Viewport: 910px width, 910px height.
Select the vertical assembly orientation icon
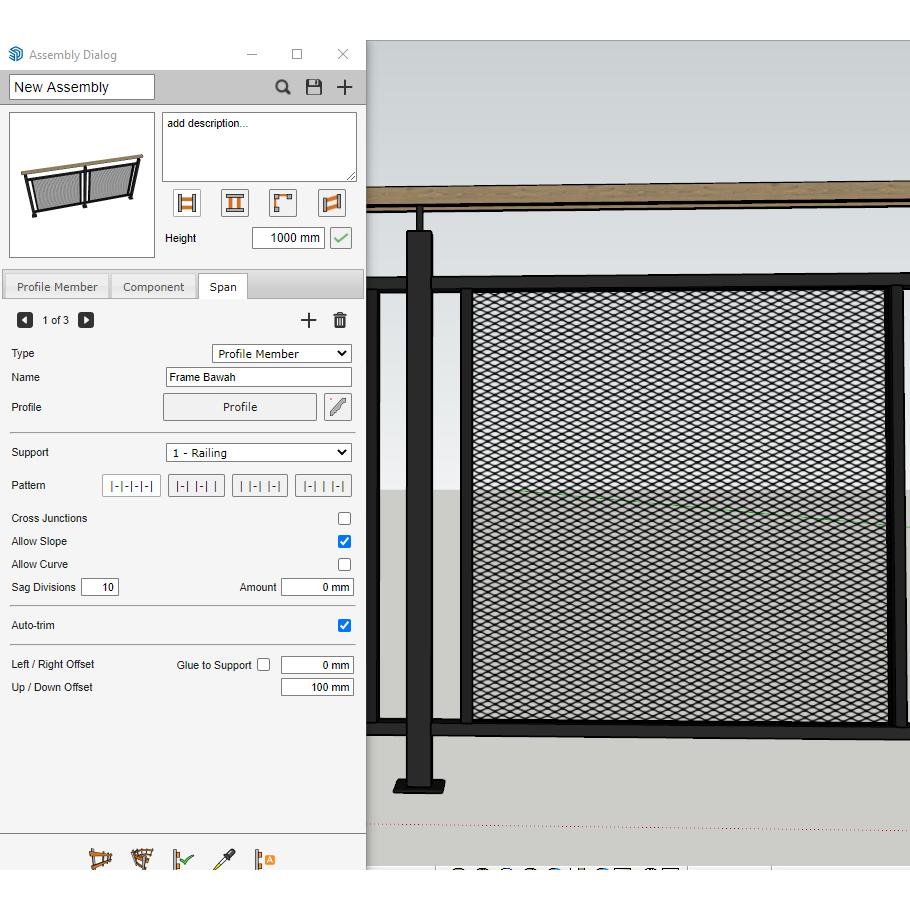235,202
